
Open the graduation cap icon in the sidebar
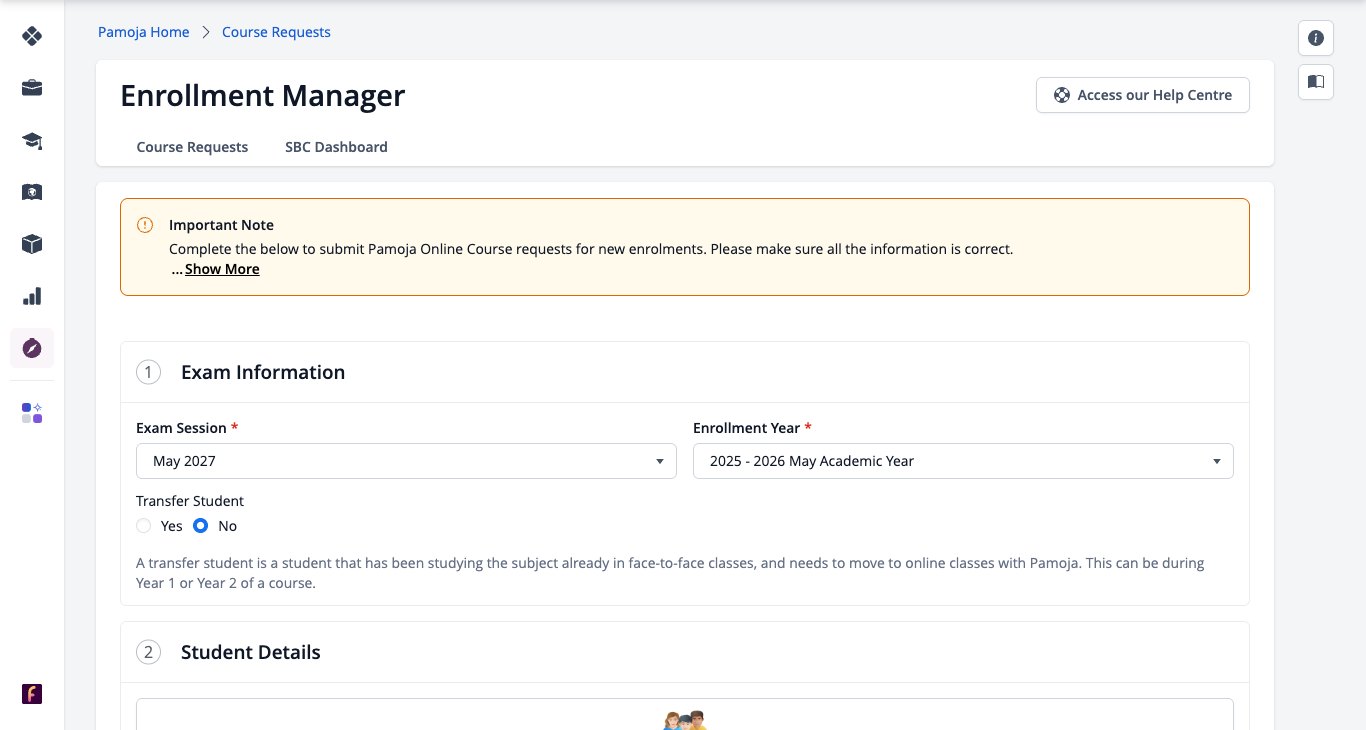(32, 140)
